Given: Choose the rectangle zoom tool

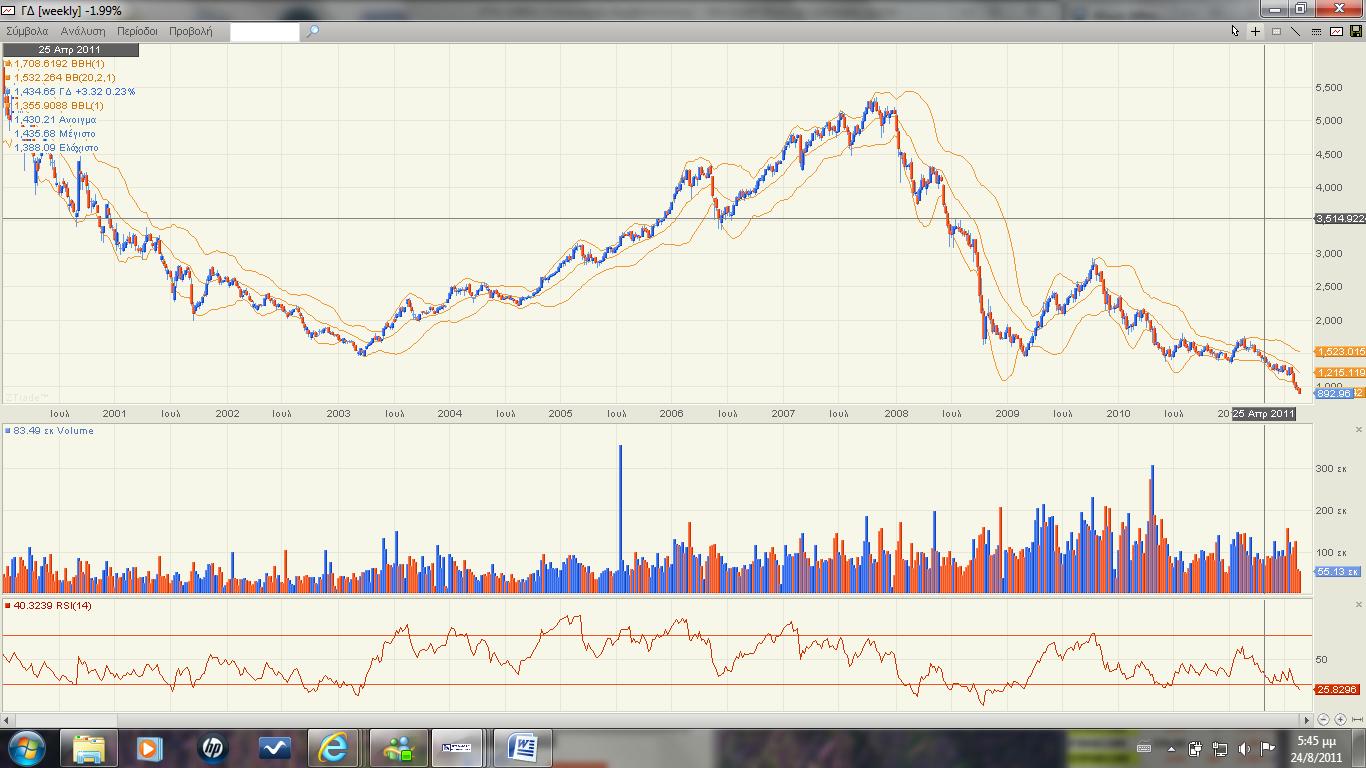Looking at the screenshot, I should pos(1276,31).
